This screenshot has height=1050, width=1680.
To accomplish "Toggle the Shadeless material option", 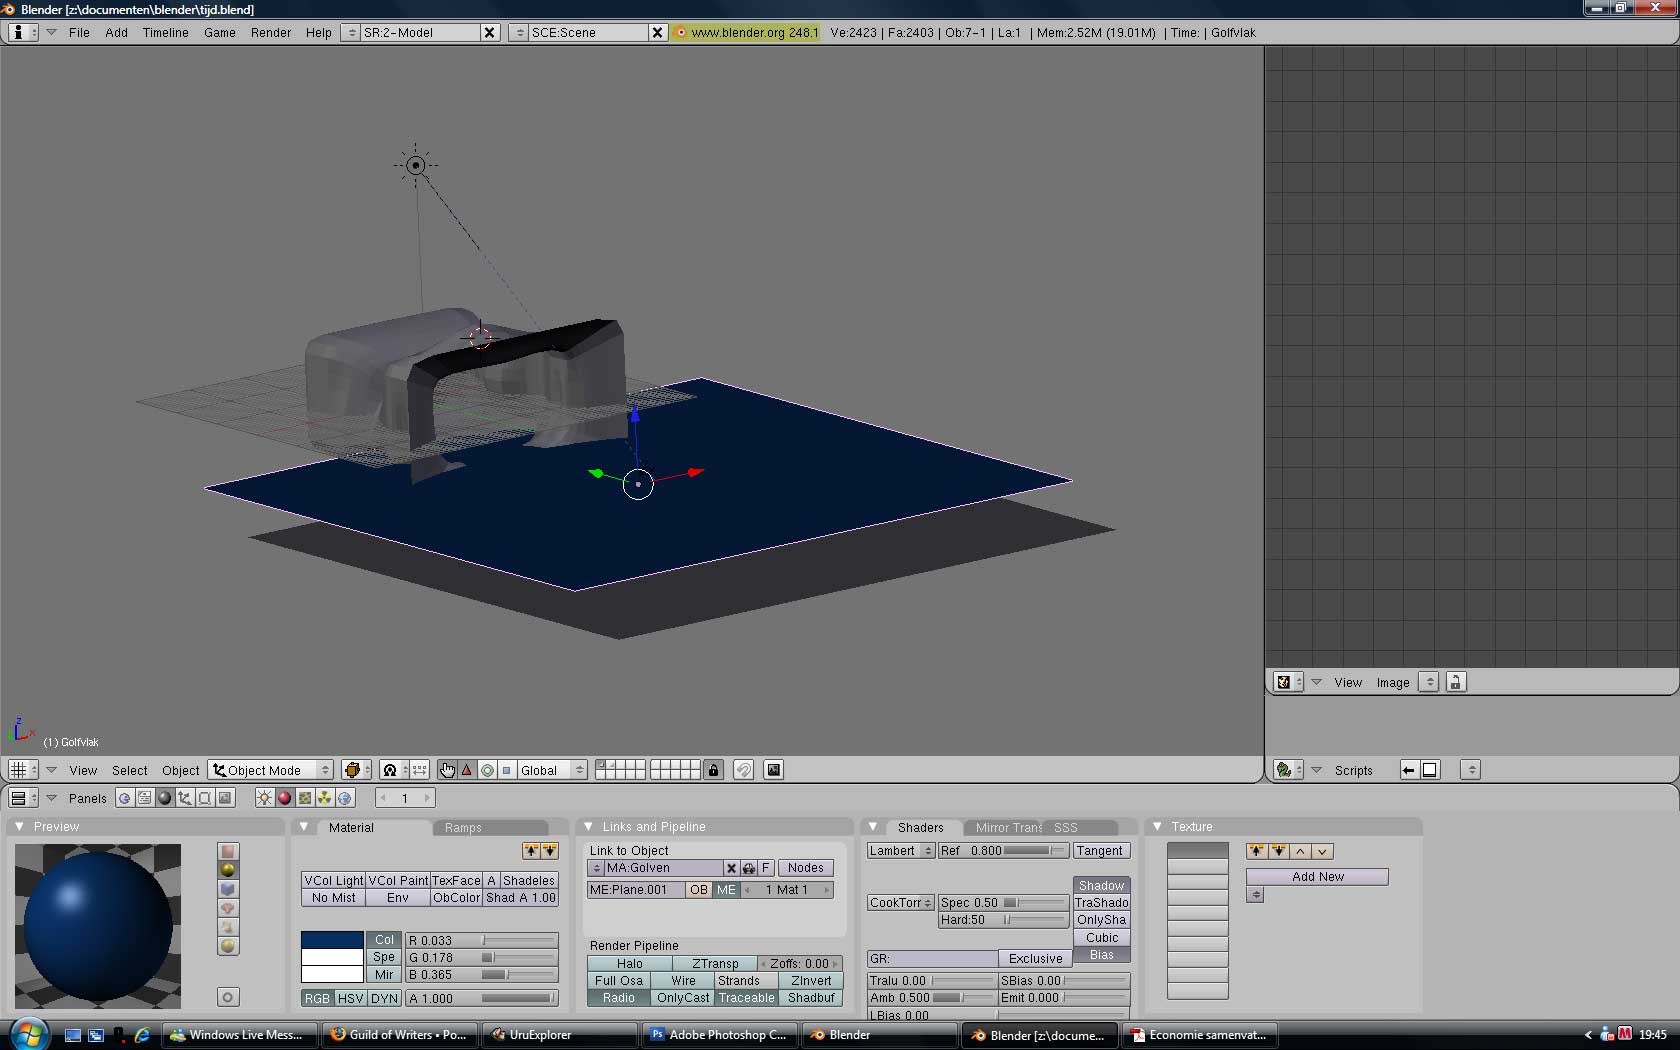I will click(x=528, y=881).
